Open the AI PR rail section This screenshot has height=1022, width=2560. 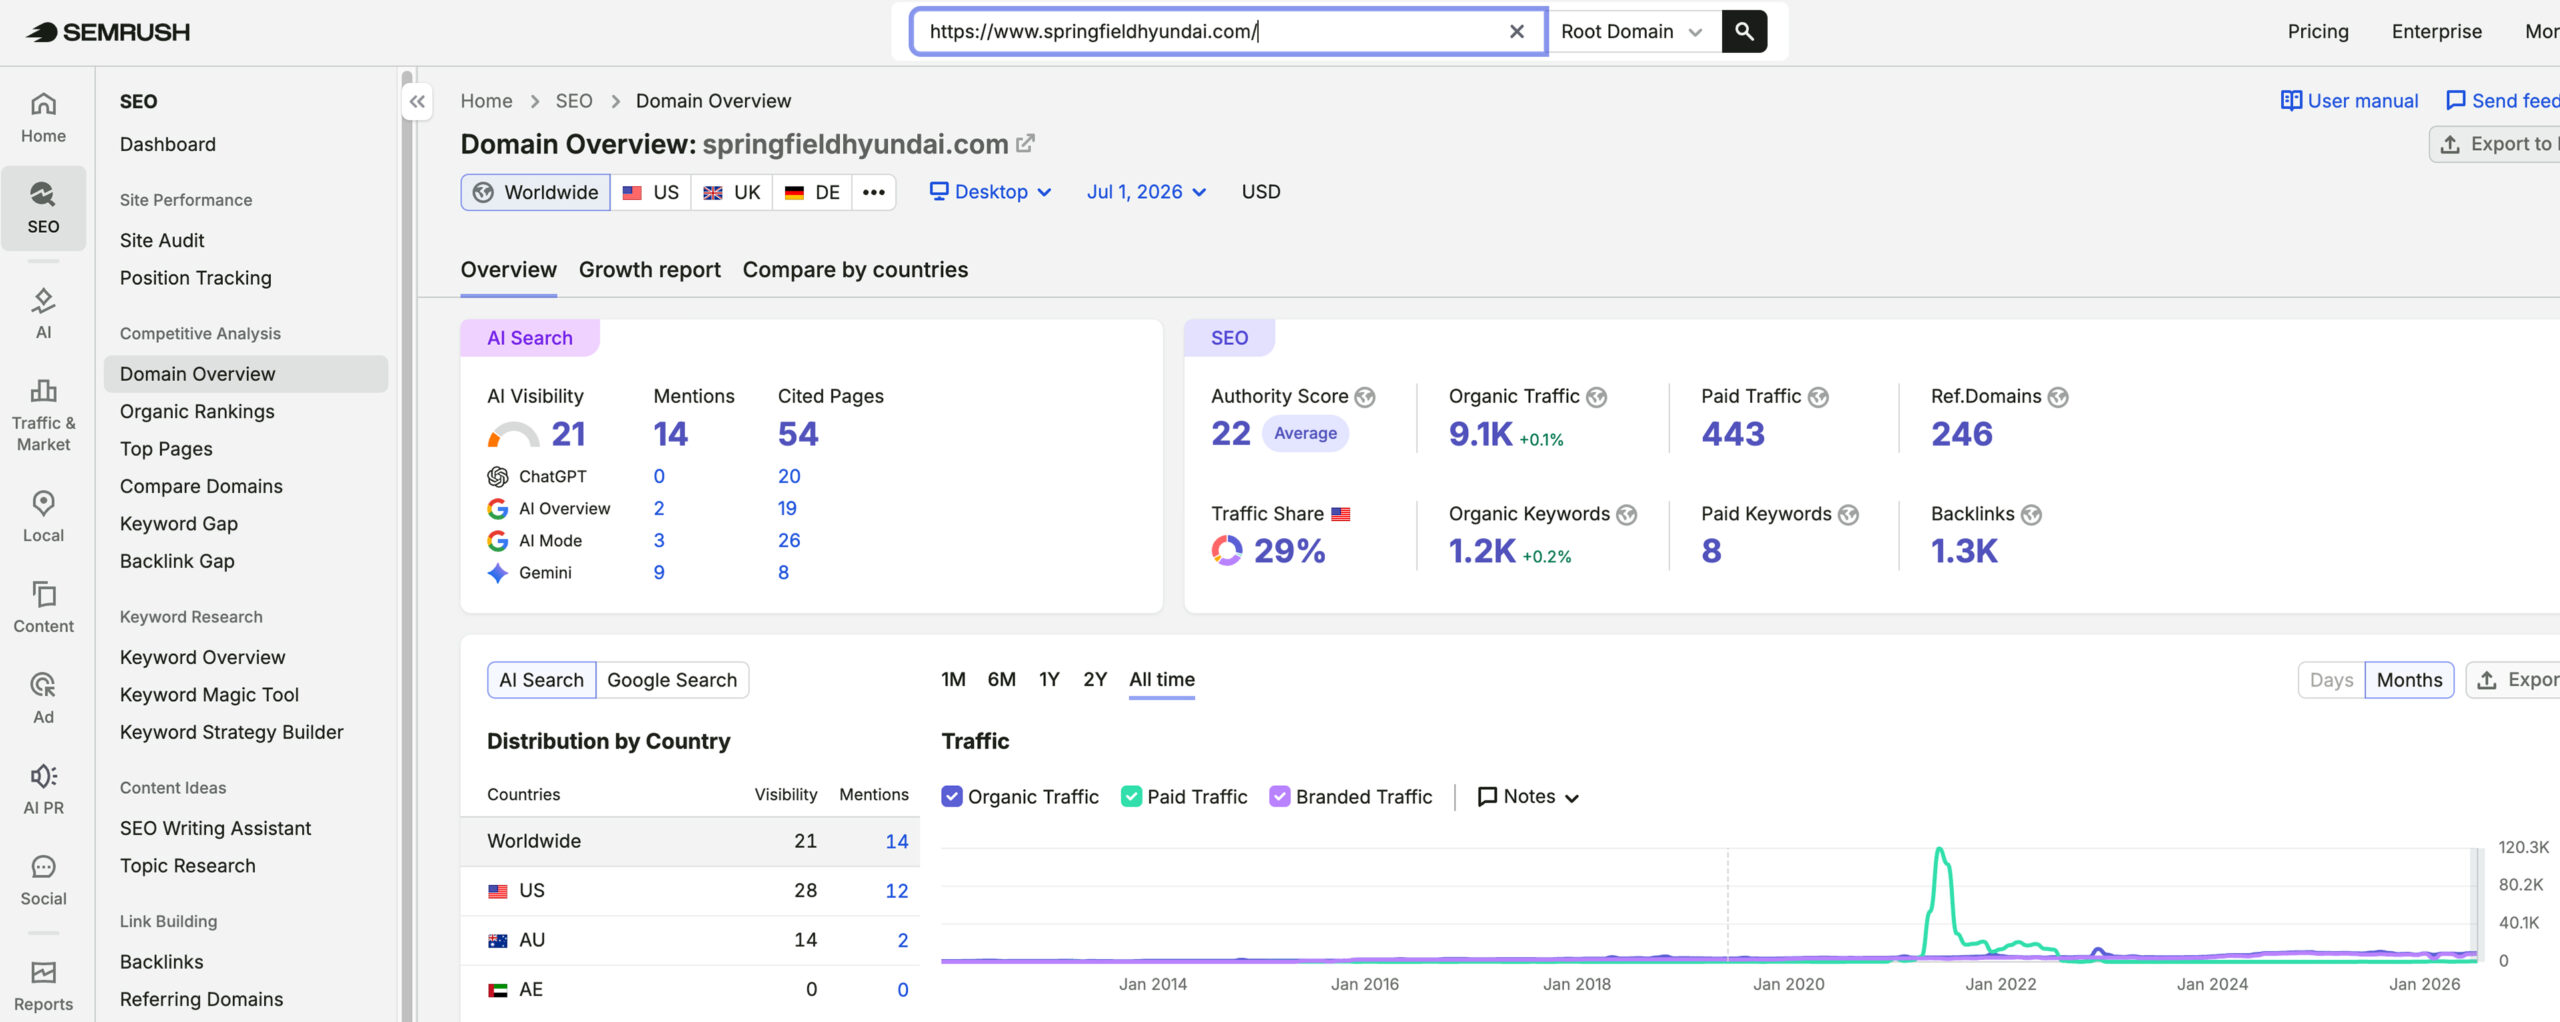pyautogui.click(x=43, y=789)
